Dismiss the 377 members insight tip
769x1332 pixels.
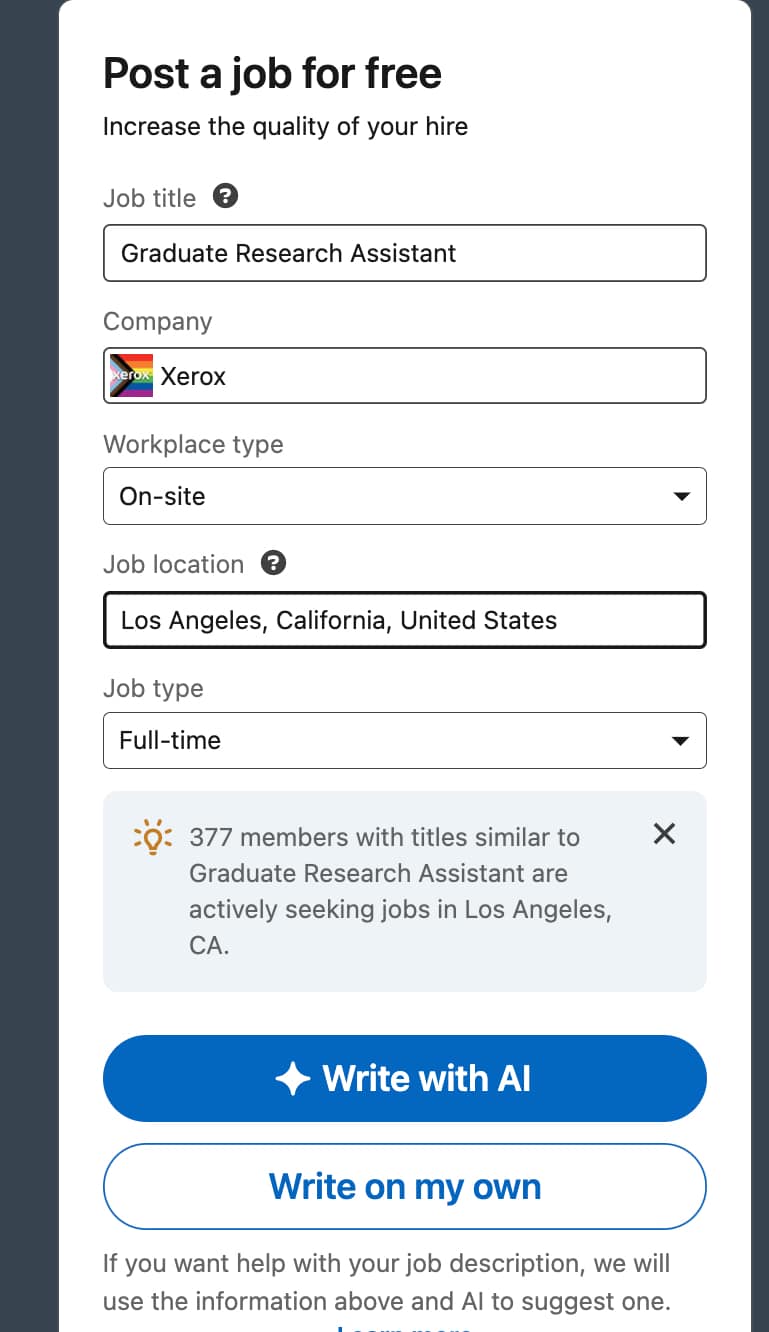click(x=664, y=833)
